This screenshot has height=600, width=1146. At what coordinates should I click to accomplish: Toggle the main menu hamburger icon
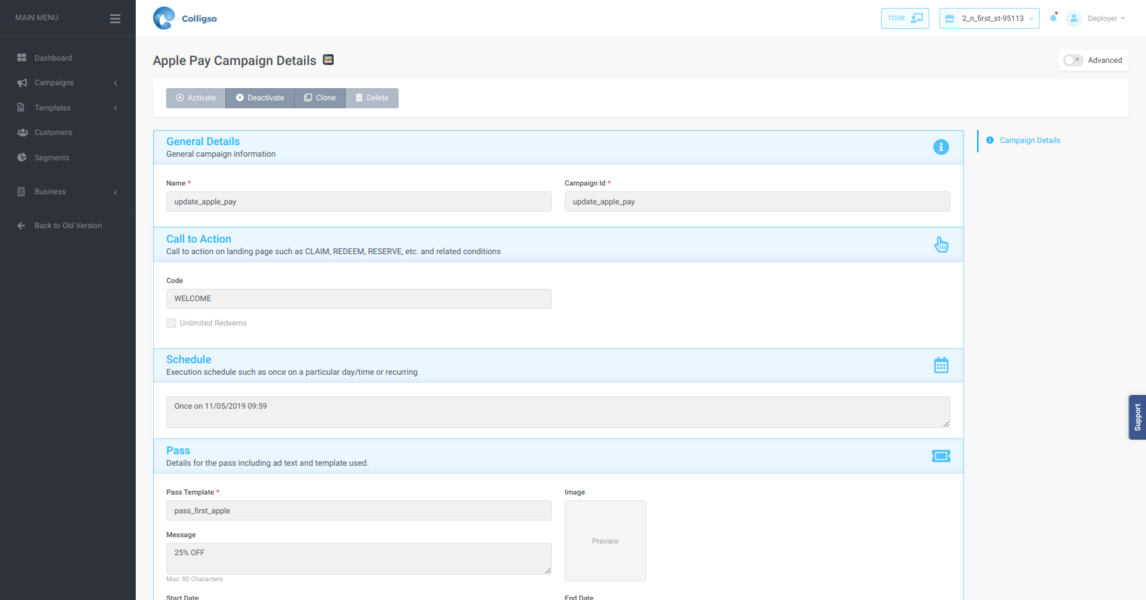tap(115, 18)
